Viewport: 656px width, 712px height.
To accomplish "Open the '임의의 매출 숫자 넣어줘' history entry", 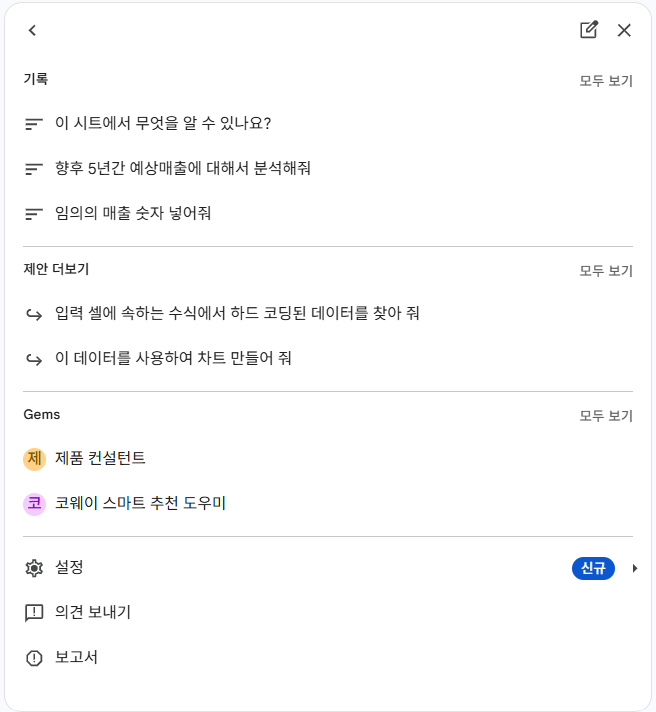I will click(328, 213).
